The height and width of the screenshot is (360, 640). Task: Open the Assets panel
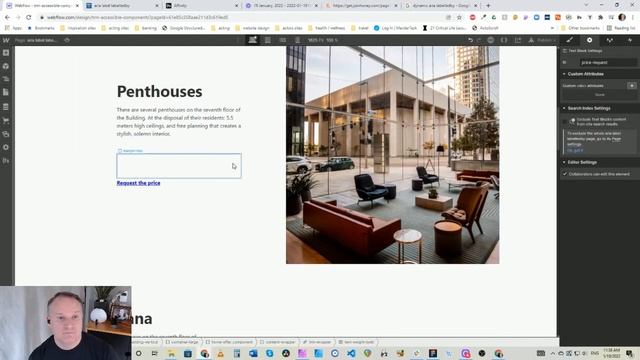[x=6, y=134]
